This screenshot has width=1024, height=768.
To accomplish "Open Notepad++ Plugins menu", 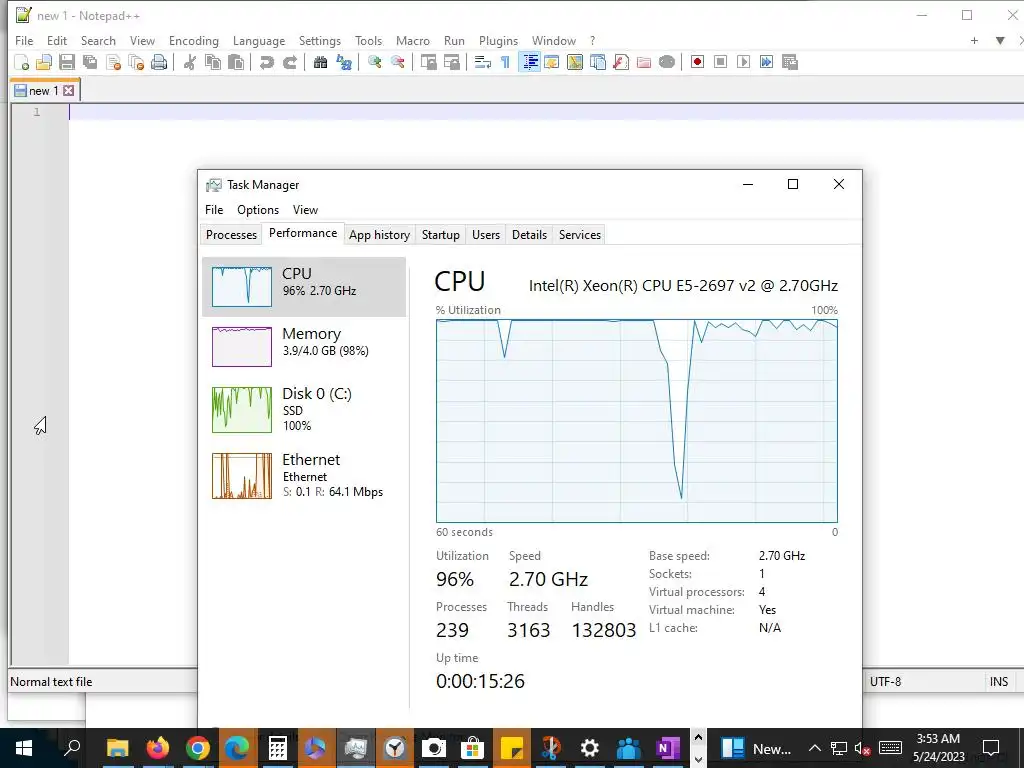I will click(x=498, y=40).
